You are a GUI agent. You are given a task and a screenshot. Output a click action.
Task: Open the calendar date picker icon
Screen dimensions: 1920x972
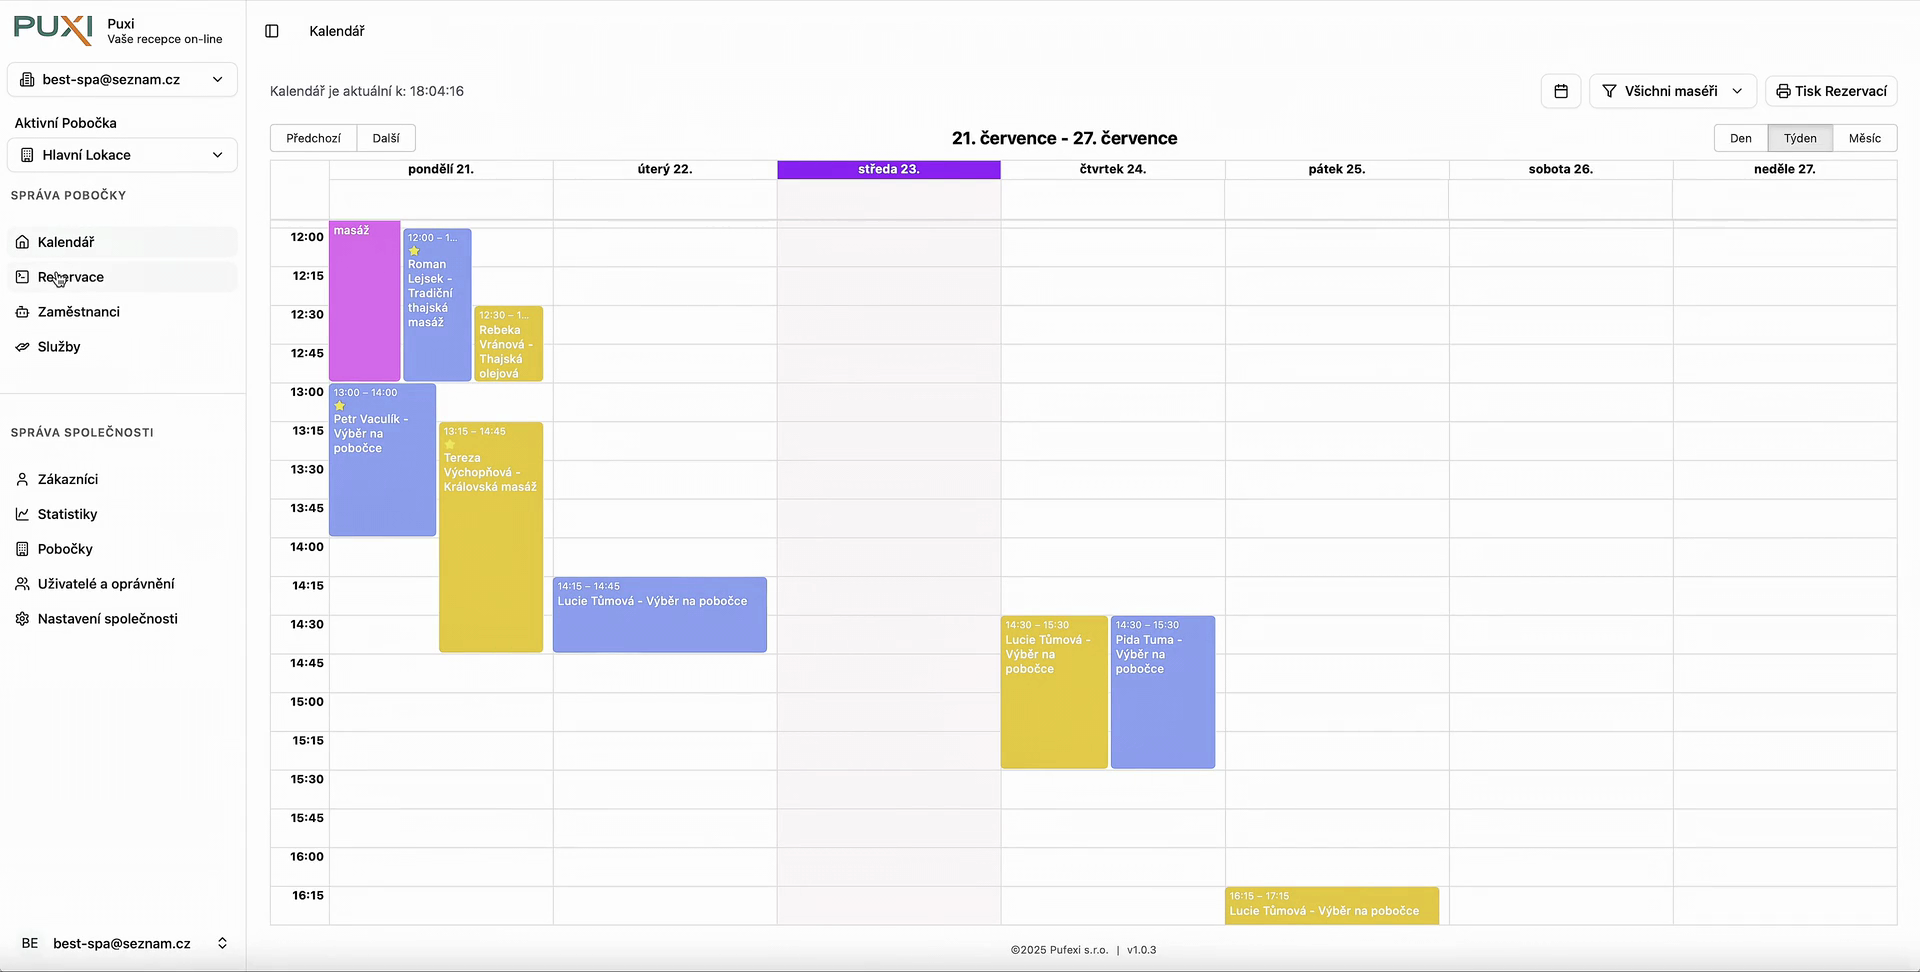[1560, 91]
